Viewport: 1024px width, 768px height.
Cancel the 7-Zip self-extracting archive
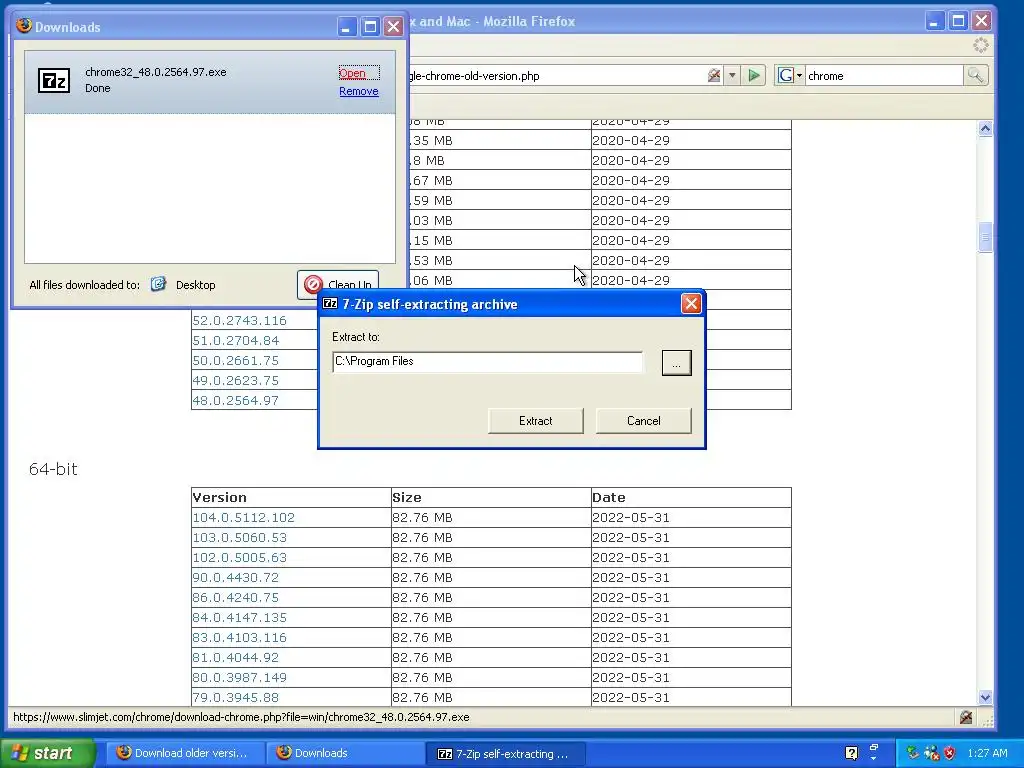[x=643, y=421]
